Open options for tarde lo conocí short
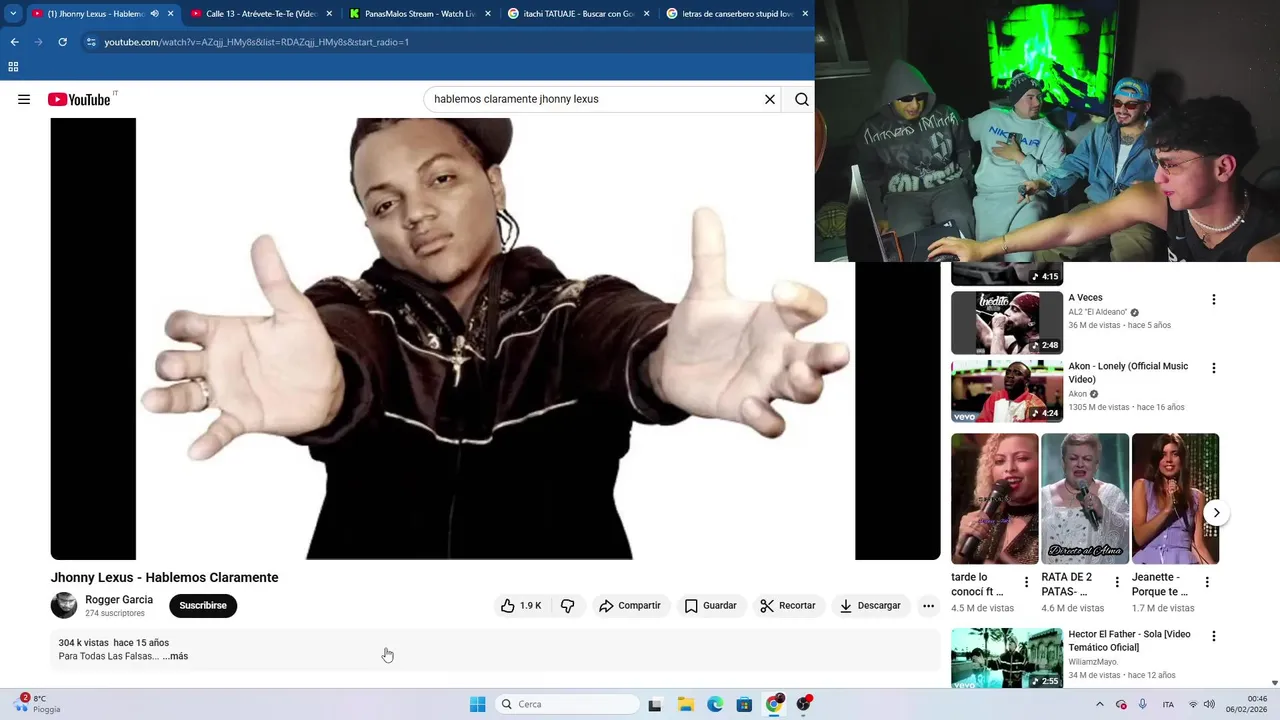This screenshot has height=720, width=1280. point(1026,582)
